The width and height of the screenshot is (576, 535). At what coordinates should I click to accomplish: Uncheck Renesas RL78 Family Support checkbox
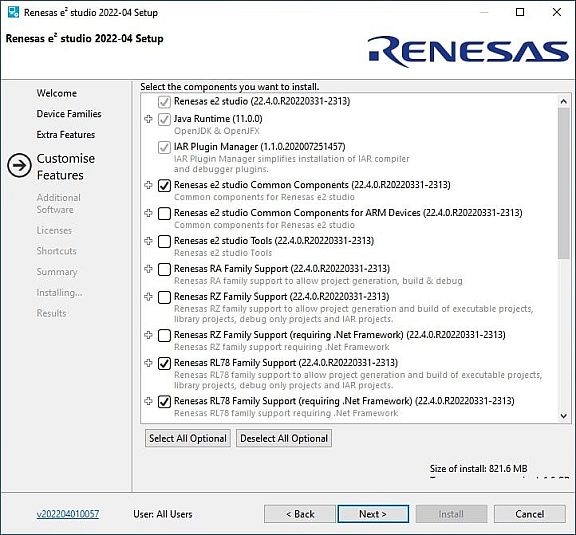tap(164, 363)
